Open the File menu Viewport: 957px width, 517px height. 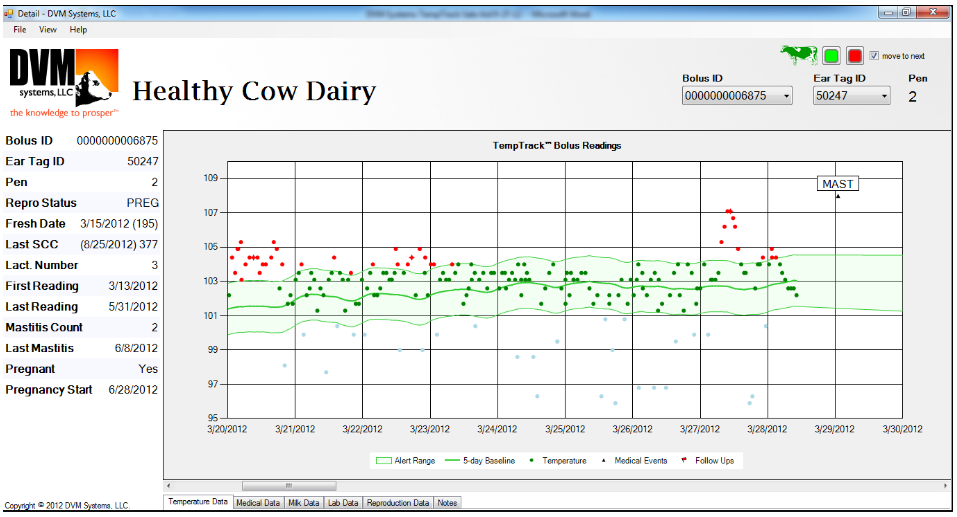20,30
